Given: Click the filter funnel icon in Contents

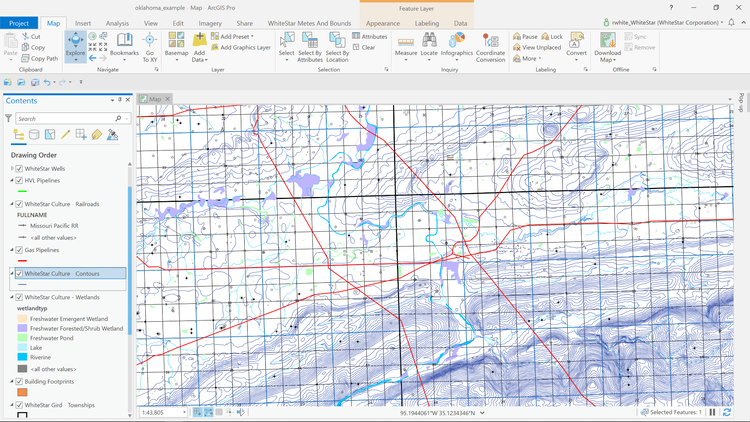Looking at the screenshot, I should coord(8,118).
